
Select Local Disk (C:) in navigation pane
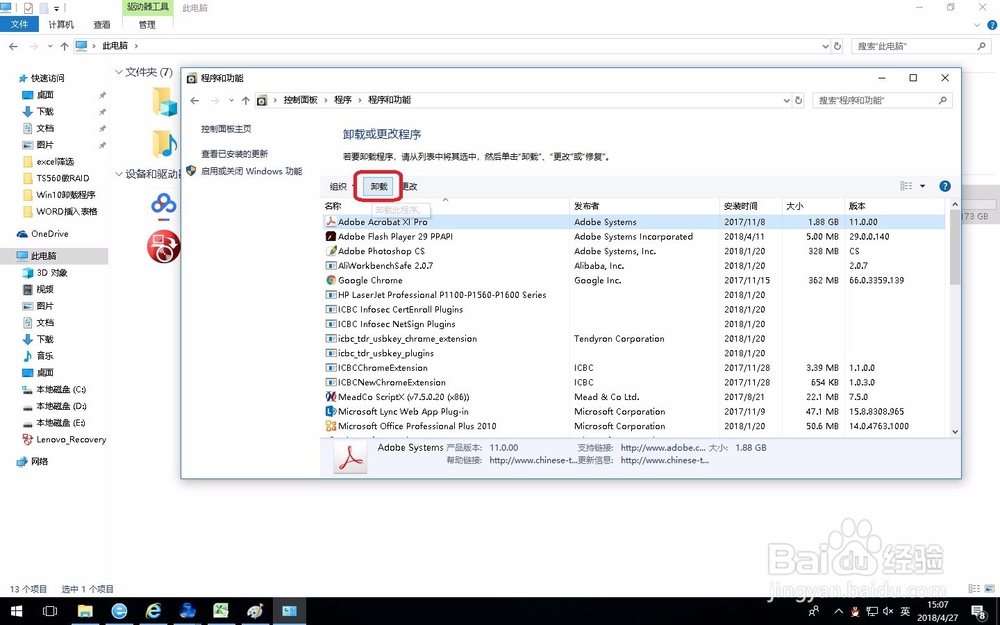pos(61,389)
